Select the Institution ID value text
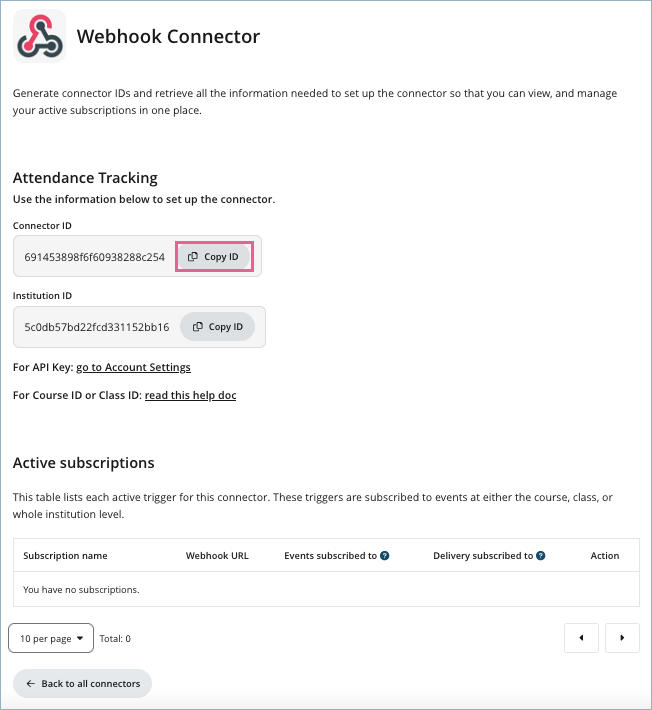Image resolution: width=652 pixels, height=710 pixels. 97,327
